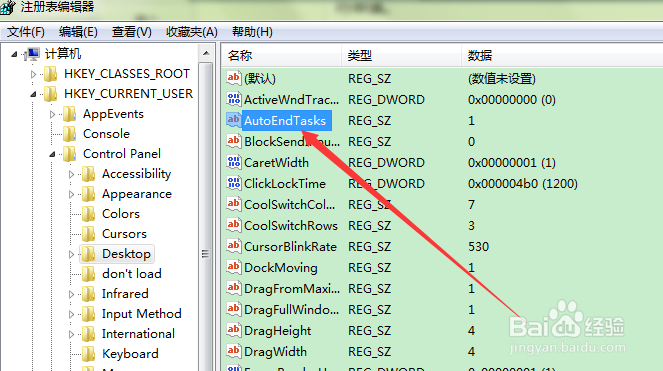Open the 编辑(E) menu
Screen dimensions: 663x371
(78, 32)
